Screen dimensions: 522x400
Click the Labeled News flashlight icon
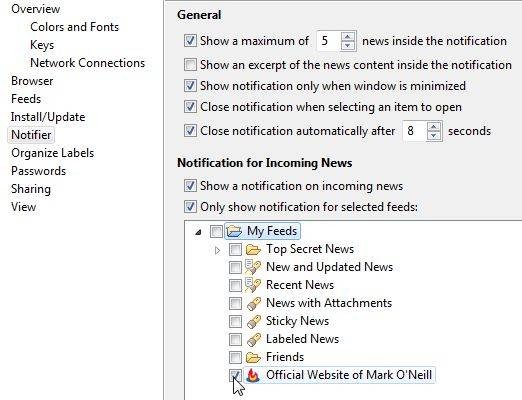(253, 339)
